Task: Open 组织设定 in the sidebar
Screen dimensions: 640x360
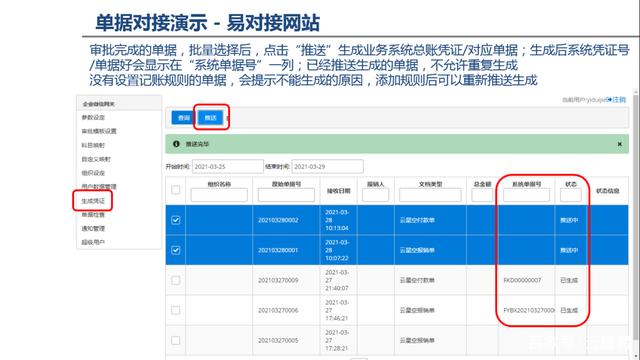Action: point(93,173)
